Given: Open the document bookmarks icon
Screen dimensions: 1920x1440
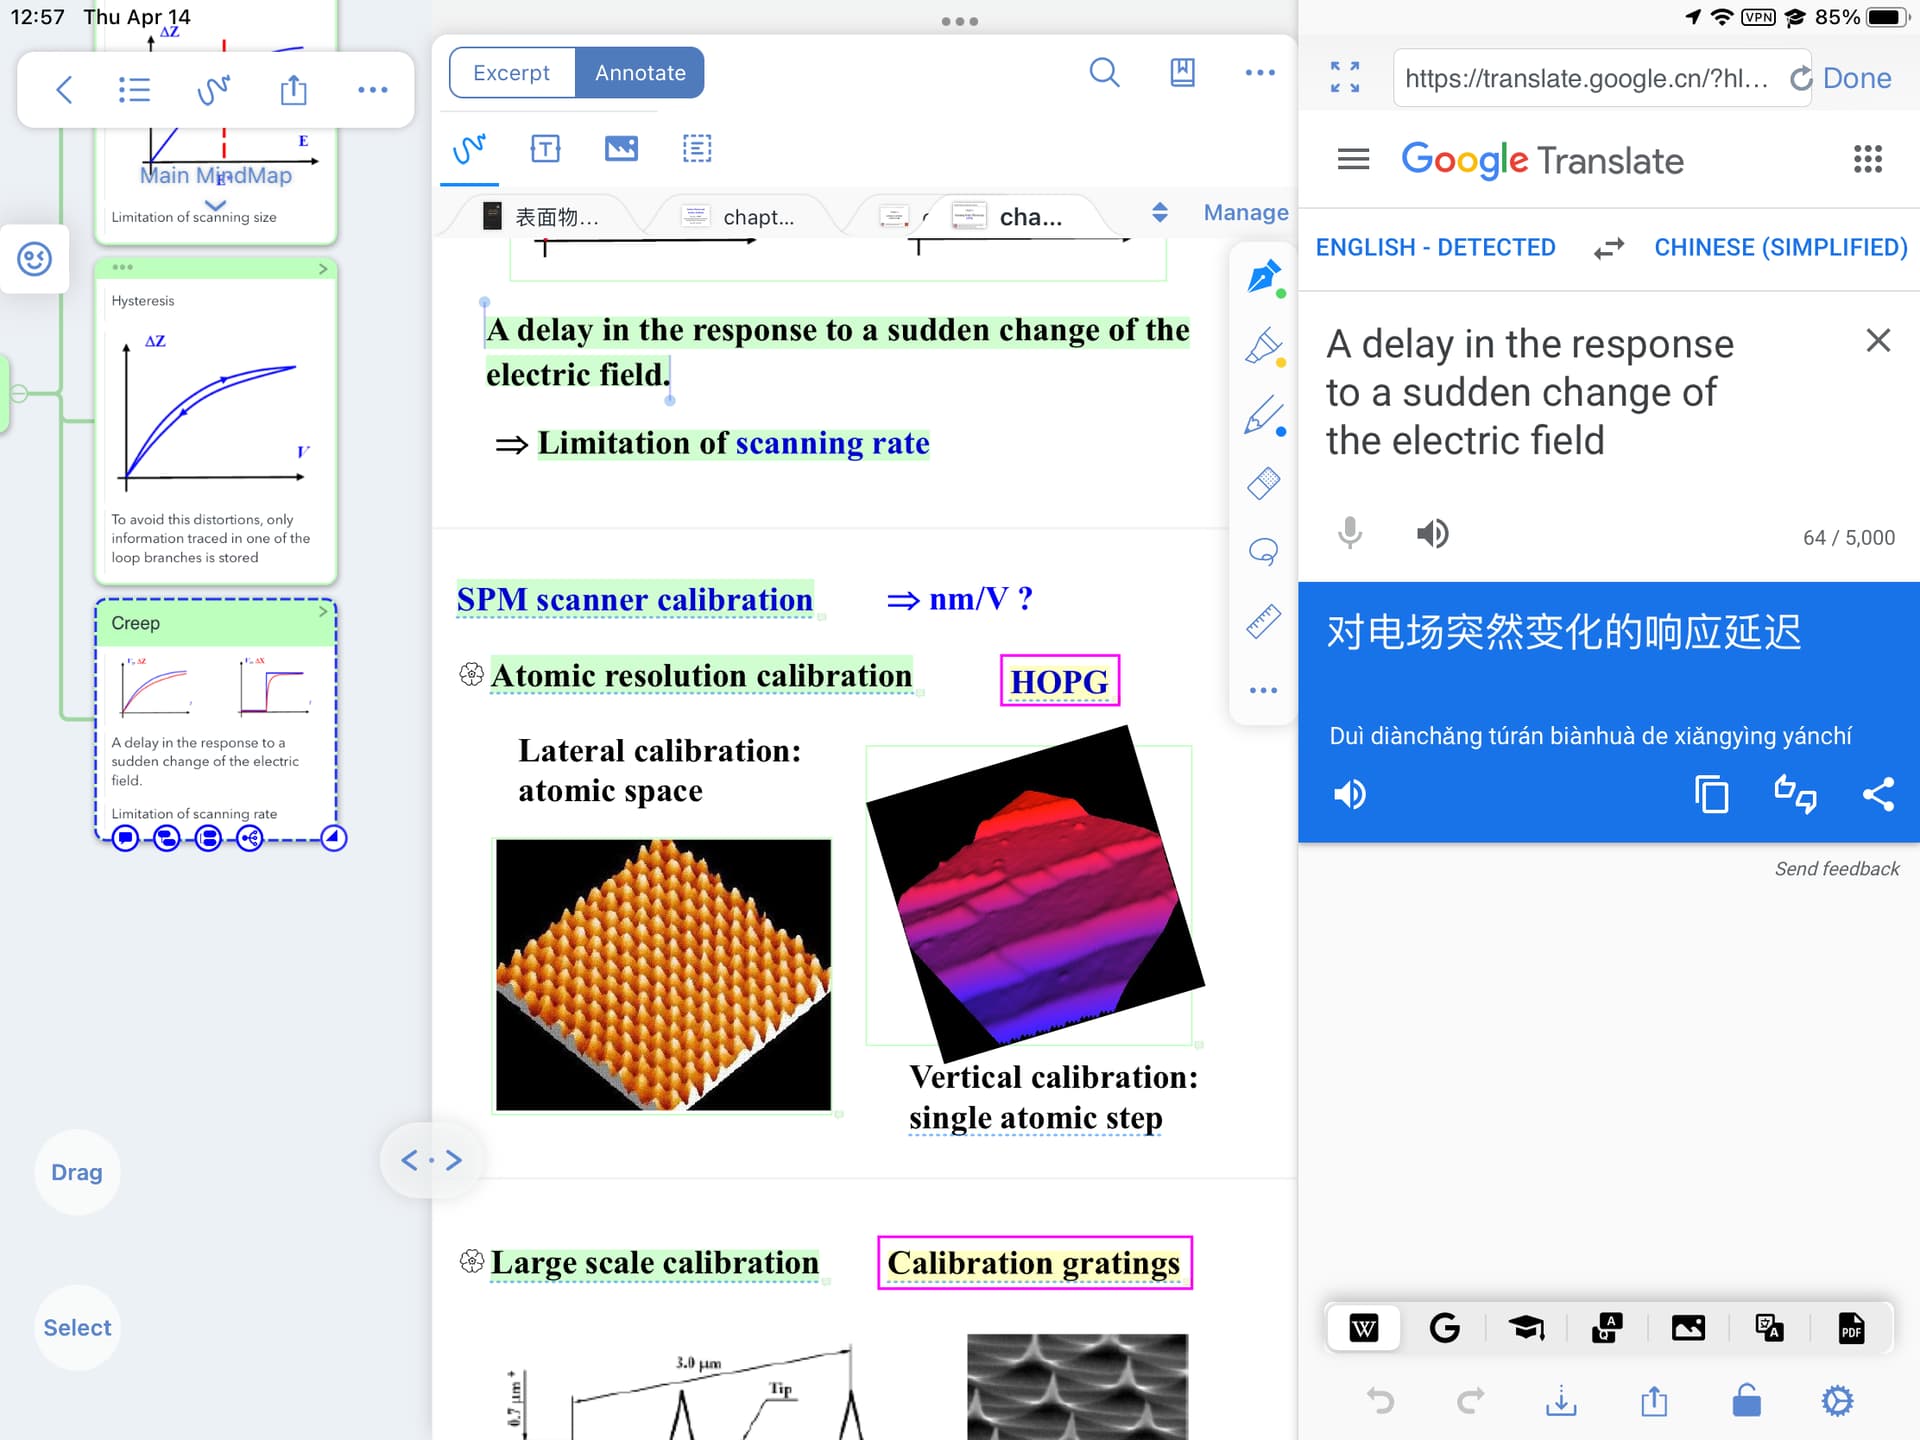Looking at the screenshot, I should click(x=1182, y=72).
